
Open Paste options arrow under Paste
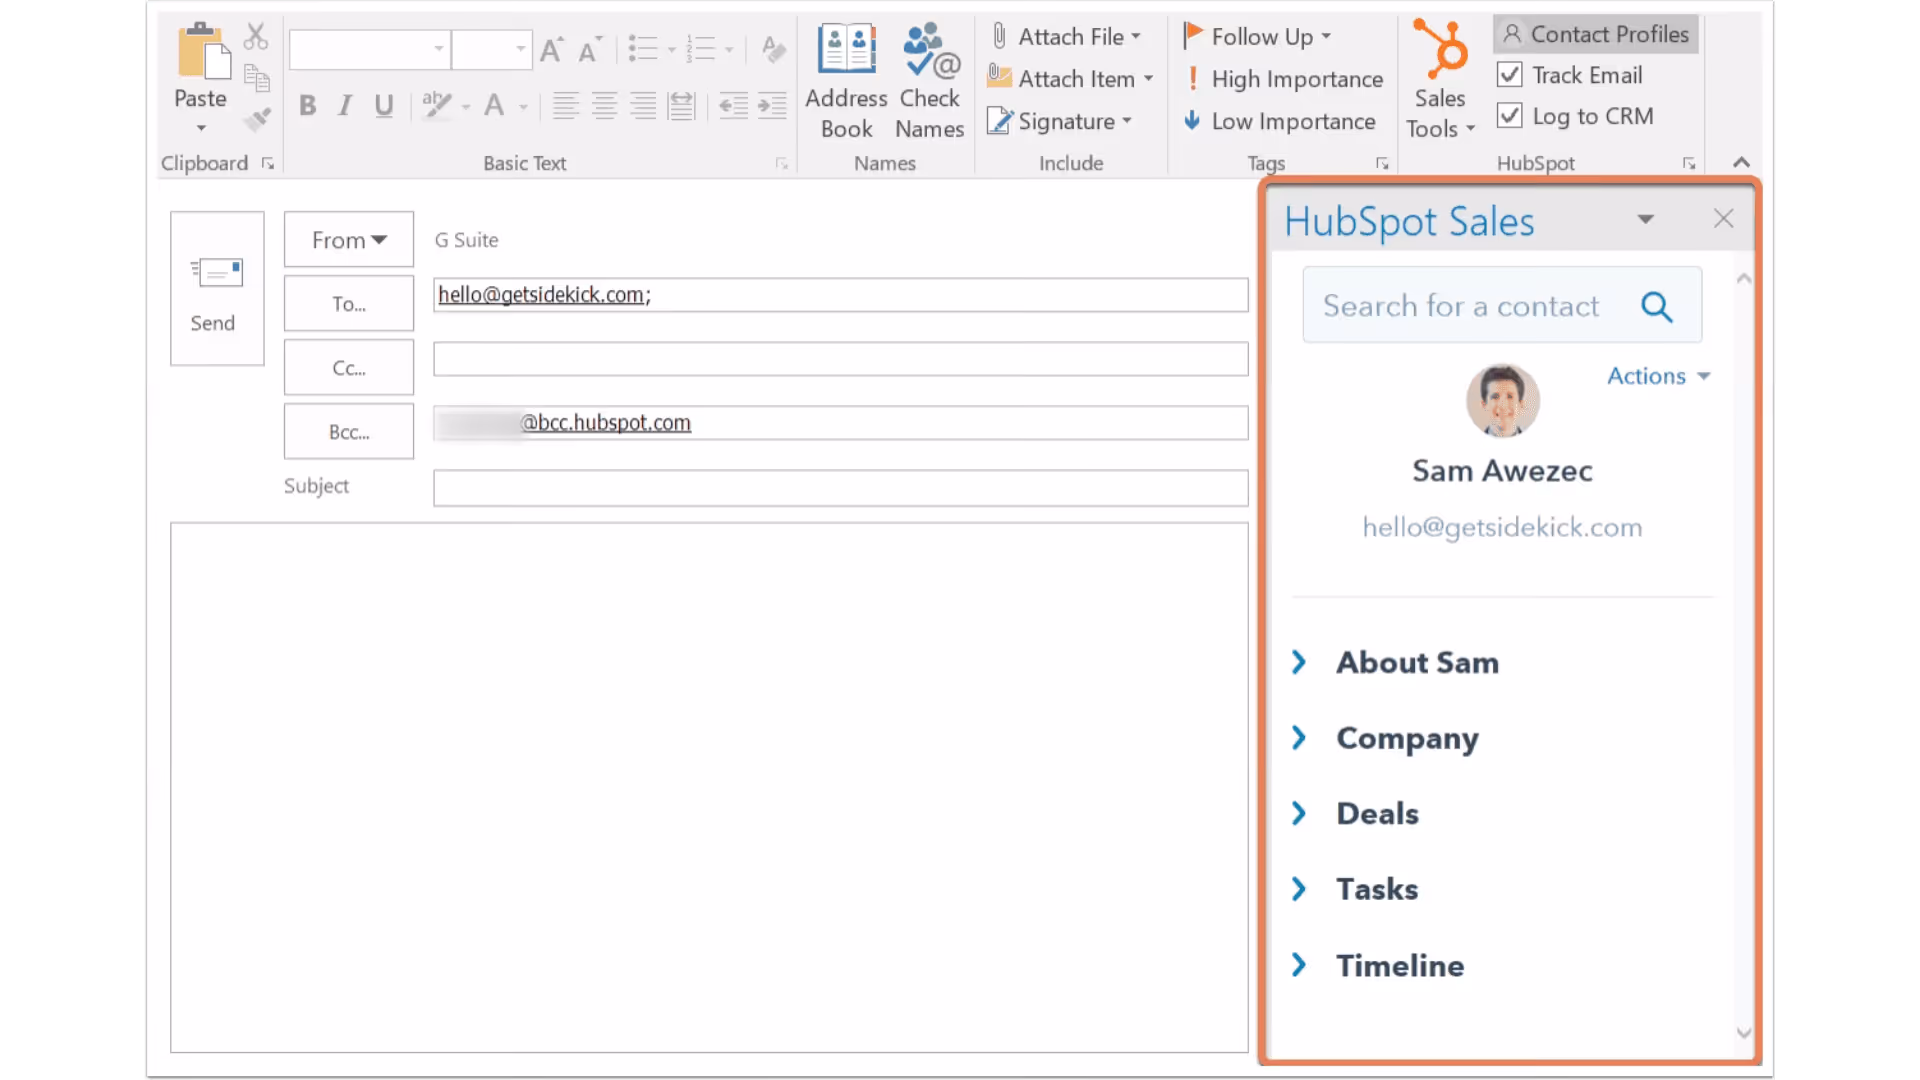(x=201, y=128)
